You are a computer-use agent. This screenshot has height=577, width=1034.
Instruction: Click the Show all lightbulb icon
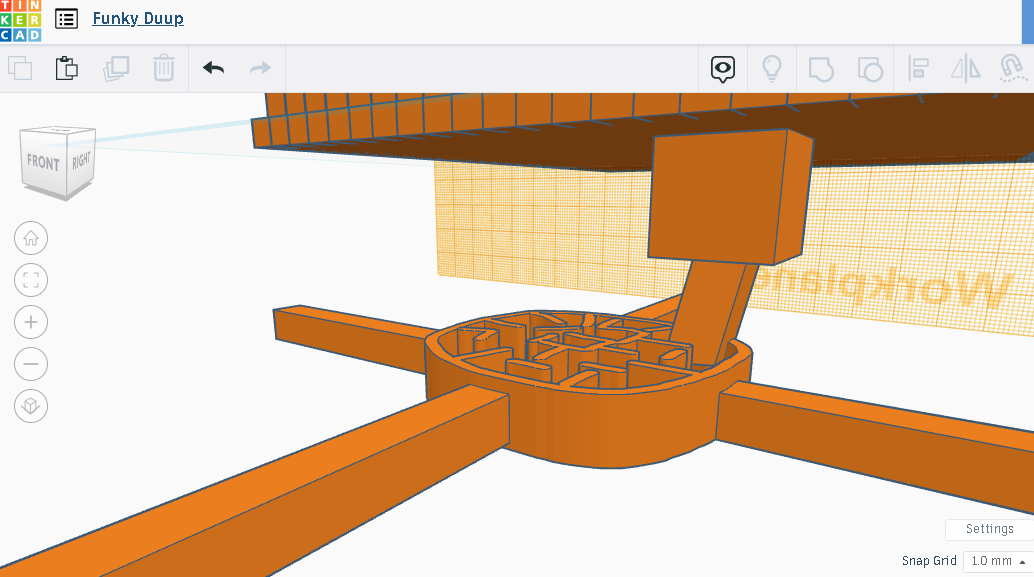point(772,69)
